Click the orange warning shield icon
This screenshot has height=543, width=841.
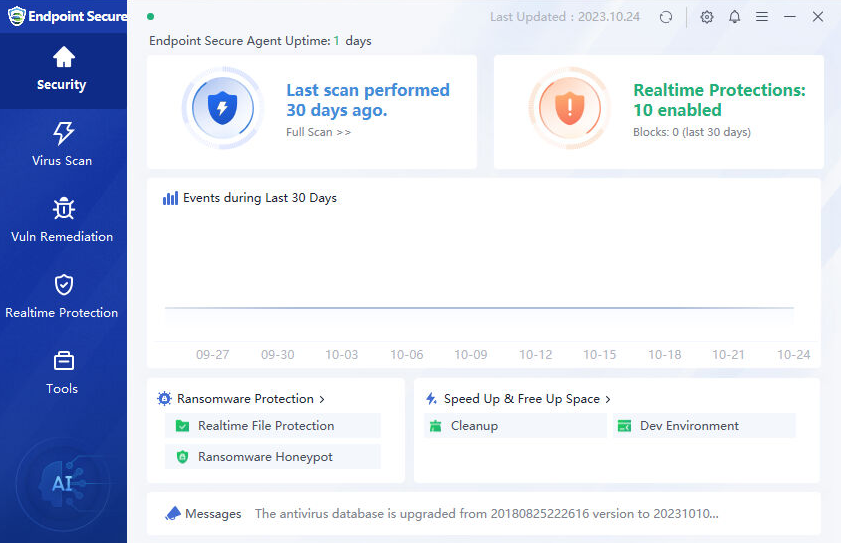point(569,108)
